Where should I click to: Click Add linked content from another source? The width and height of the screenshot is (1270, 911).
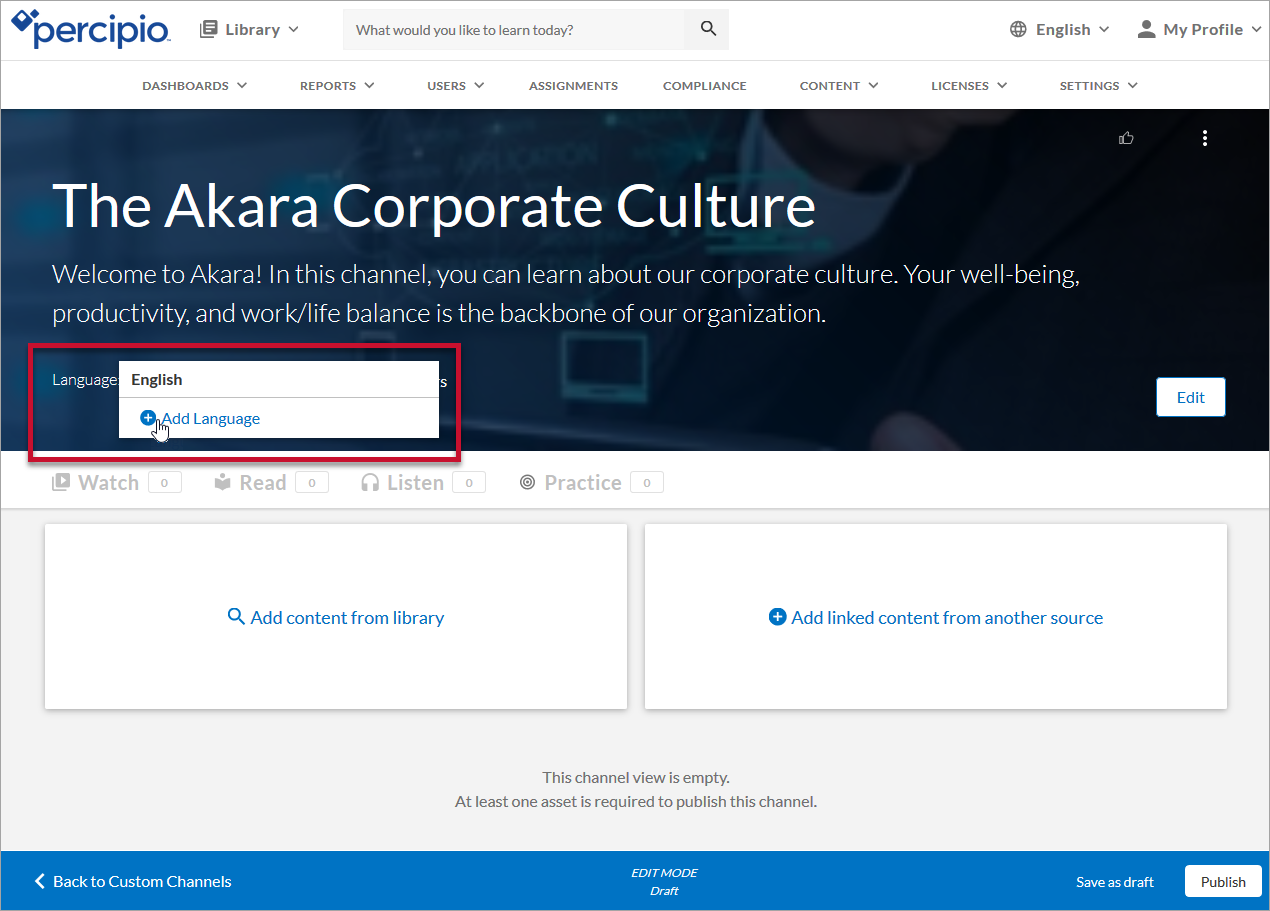936,618
